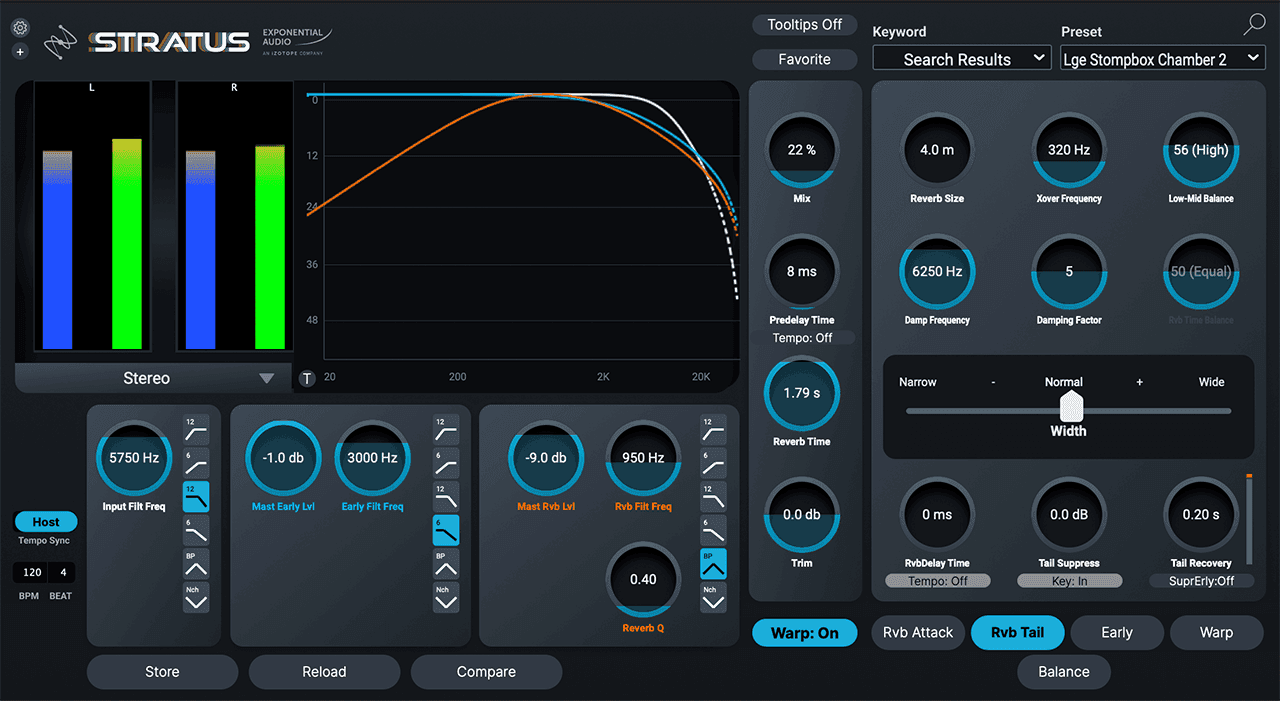1280x701 pixels.
Task: Switch to the Rvb Attack tab
Action: (x=918, y=633)
